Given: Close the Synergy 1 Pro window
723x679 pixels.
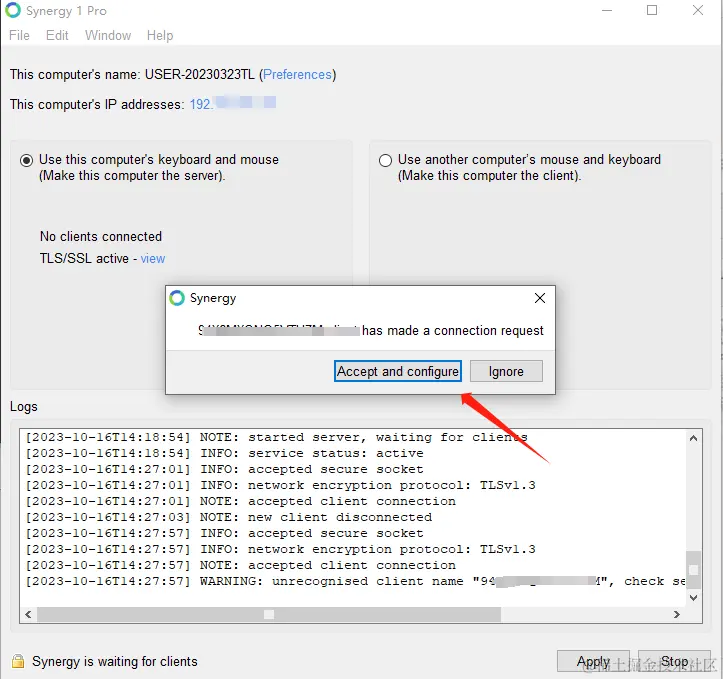Looking at the screenshot, I should 698,10.
